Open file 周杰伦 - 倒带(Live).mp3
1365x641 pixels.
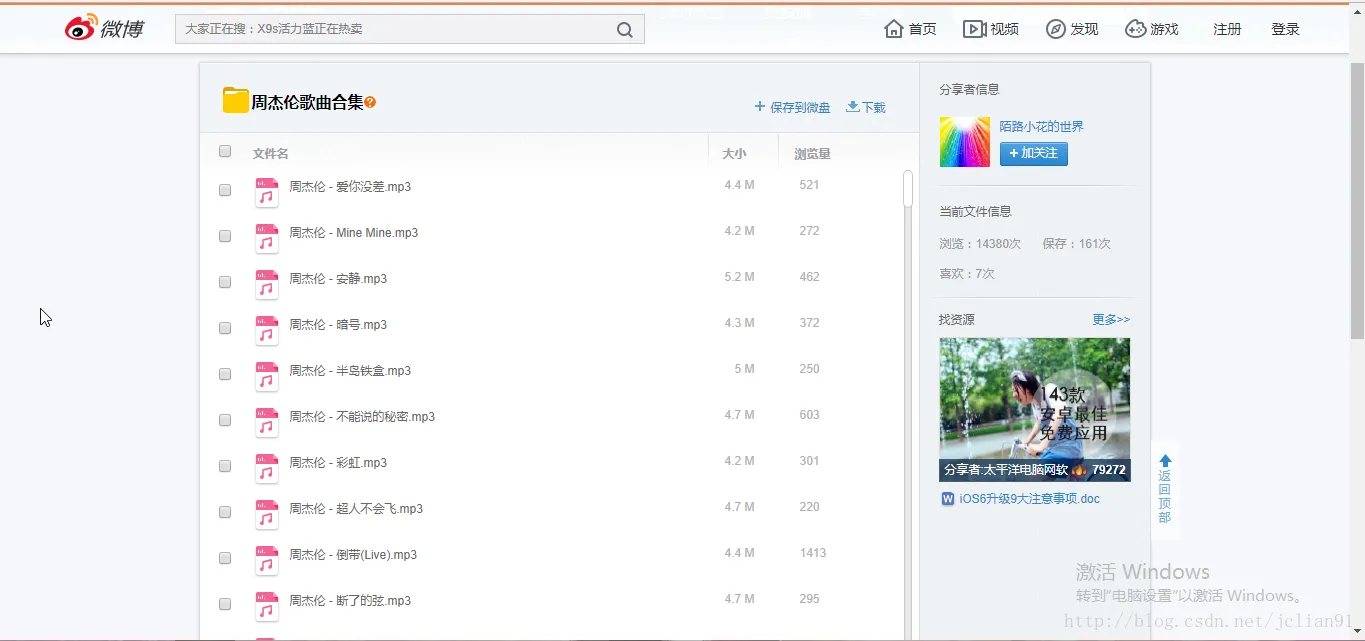(353, 555)
